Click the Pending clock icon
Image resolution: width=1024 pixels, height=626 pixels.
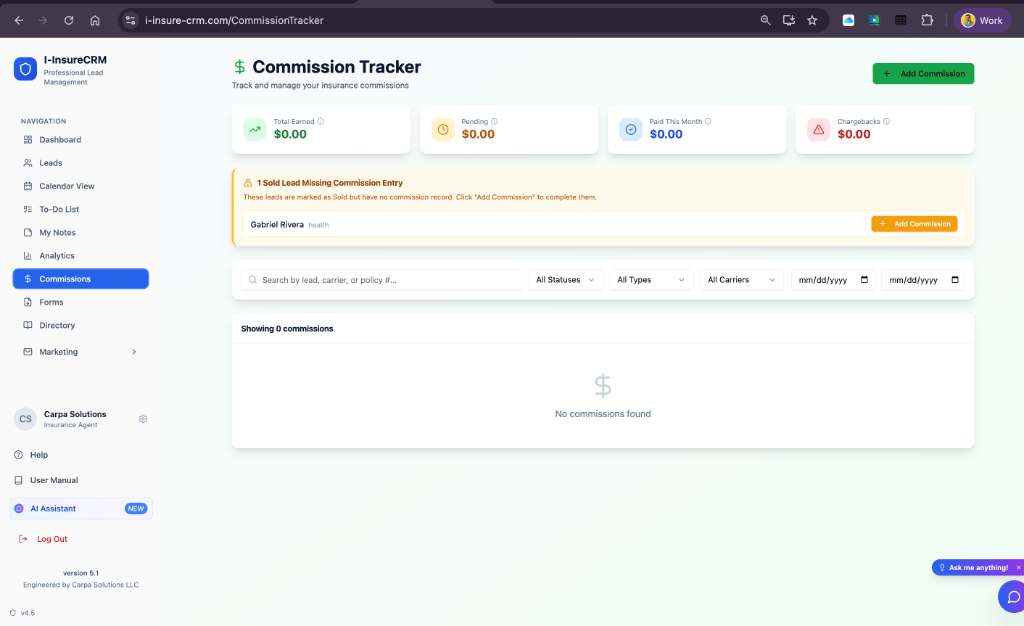point(443,129)
